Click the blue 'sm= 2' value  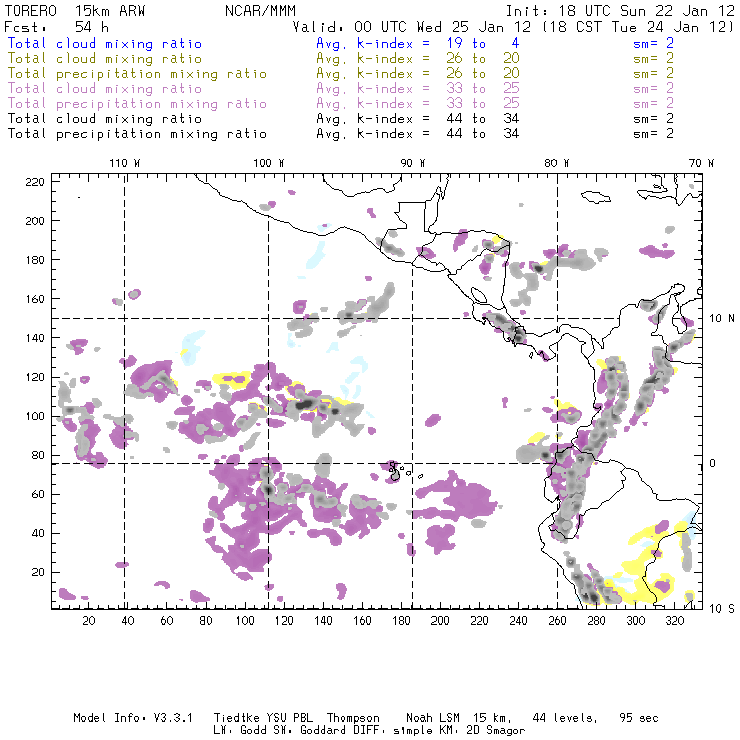point(653,43)
